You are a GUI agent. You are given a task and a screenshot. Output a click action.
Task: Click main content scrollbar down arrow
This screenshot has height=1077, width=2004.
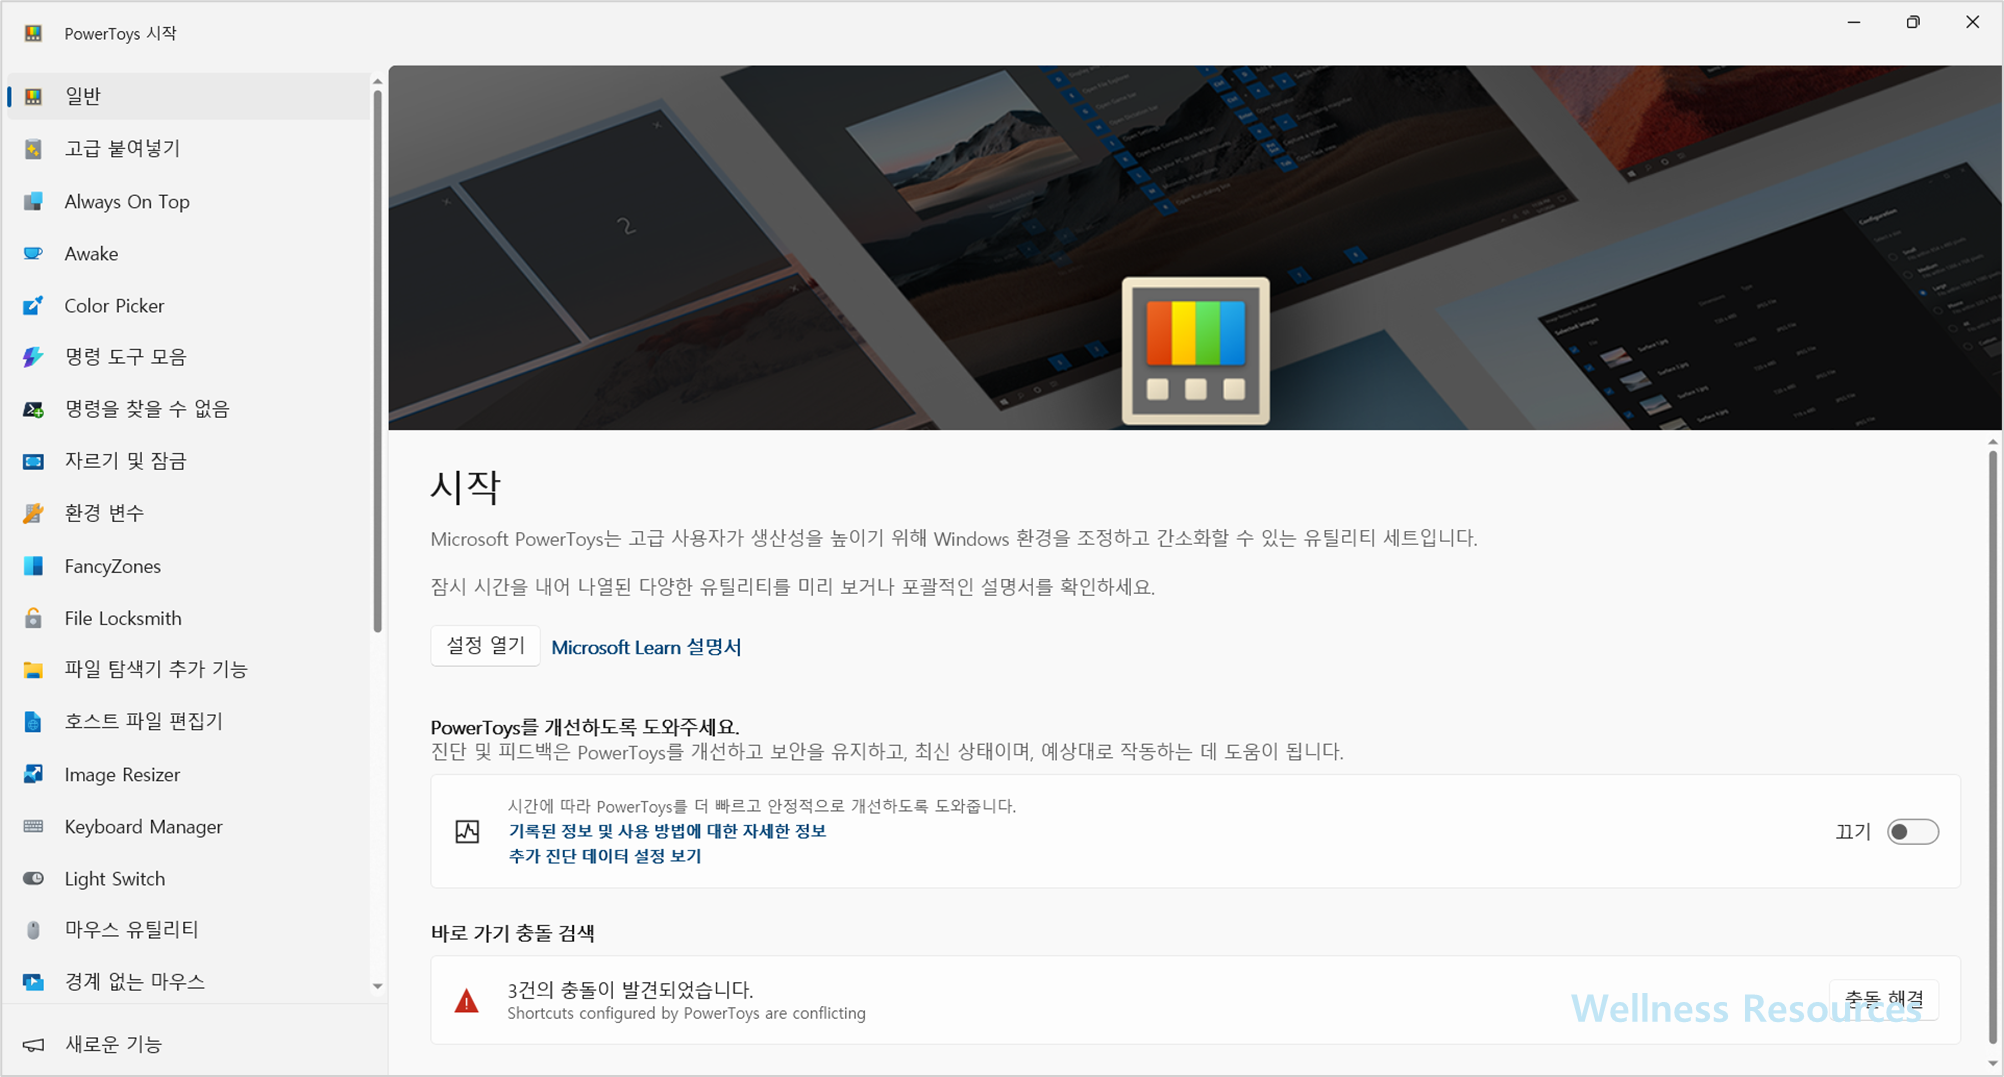click(1992, 1064)
